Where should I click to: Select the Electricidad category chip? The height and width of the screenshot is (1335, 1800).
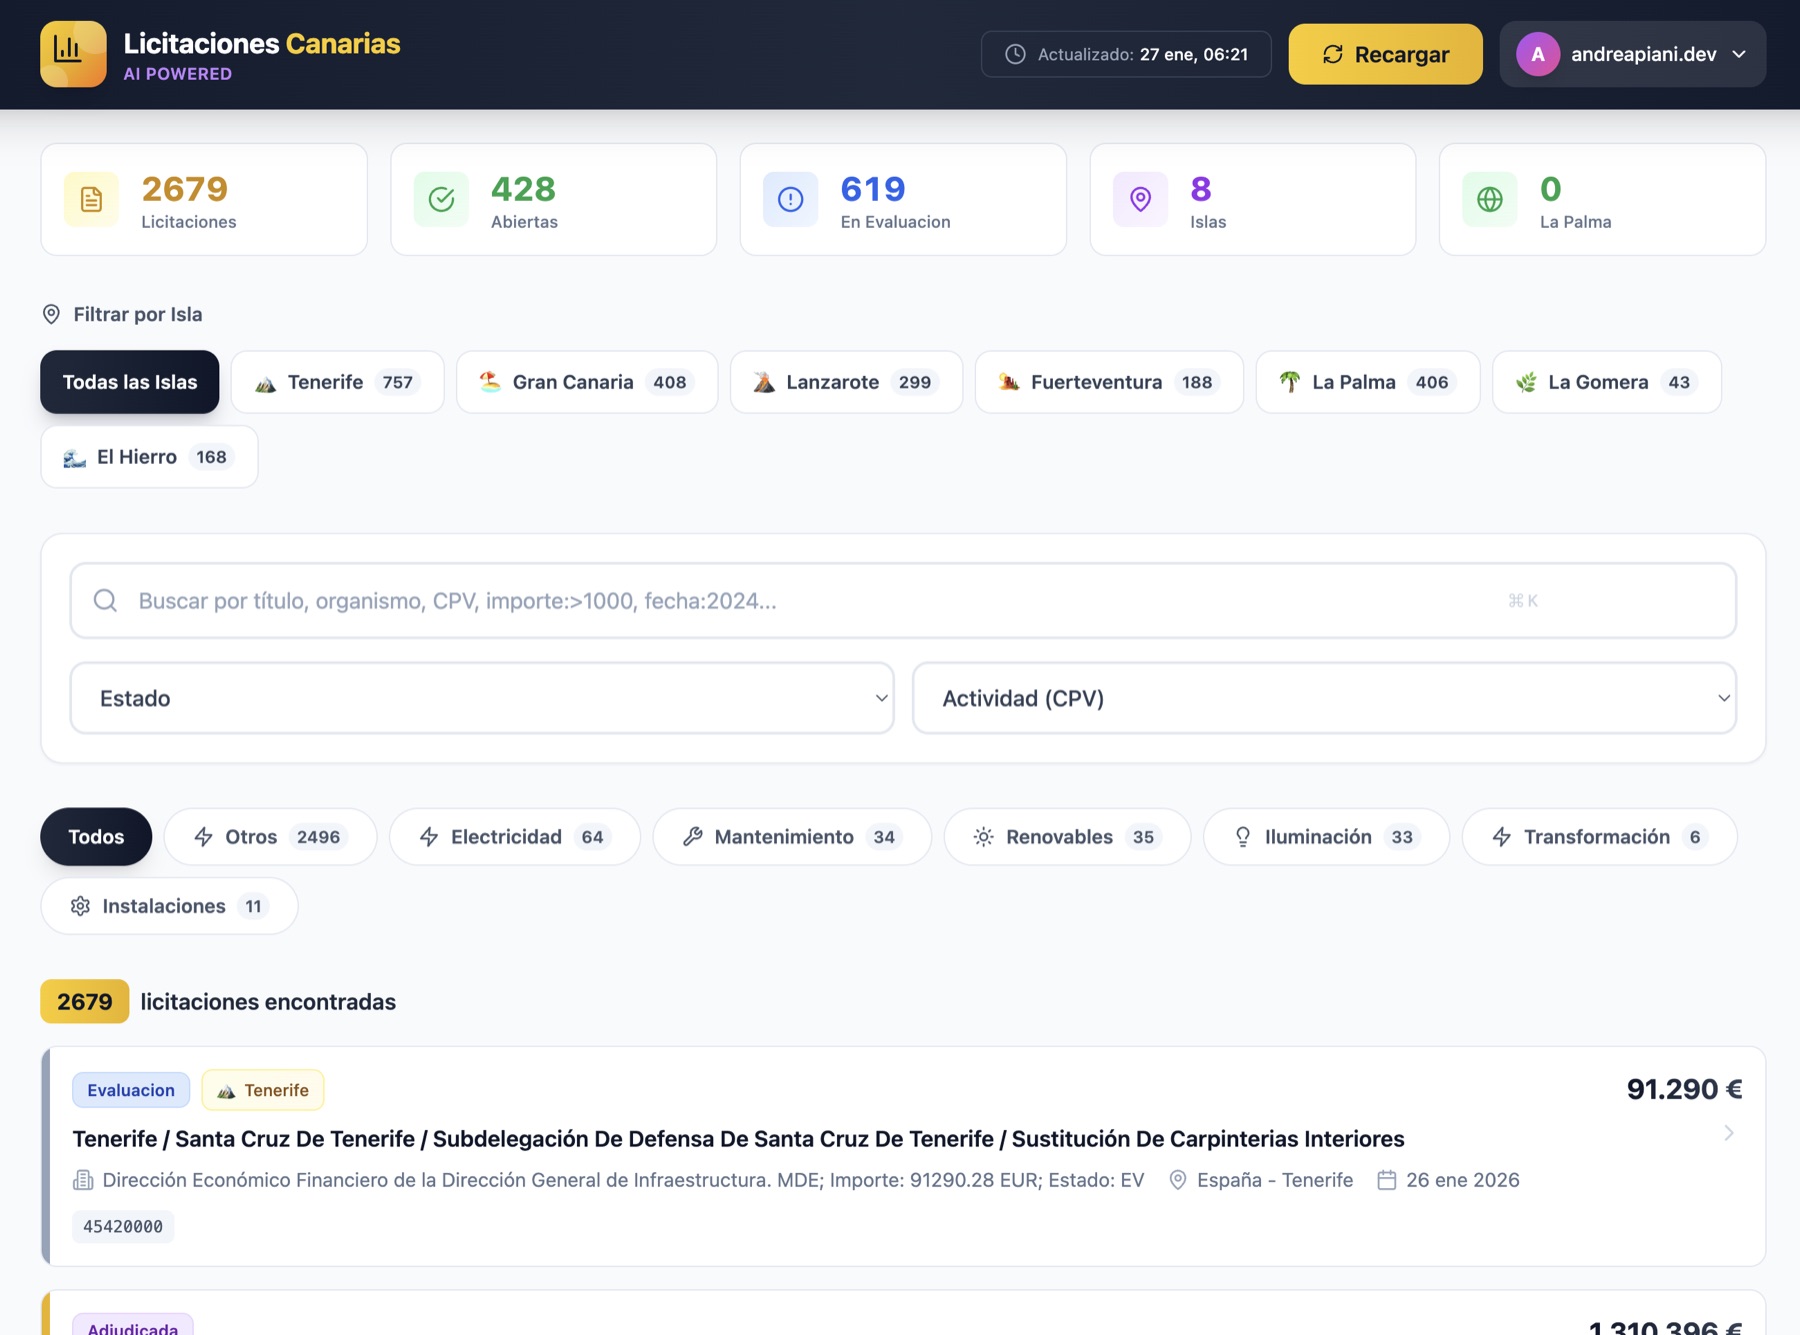[x=515, y=837]
